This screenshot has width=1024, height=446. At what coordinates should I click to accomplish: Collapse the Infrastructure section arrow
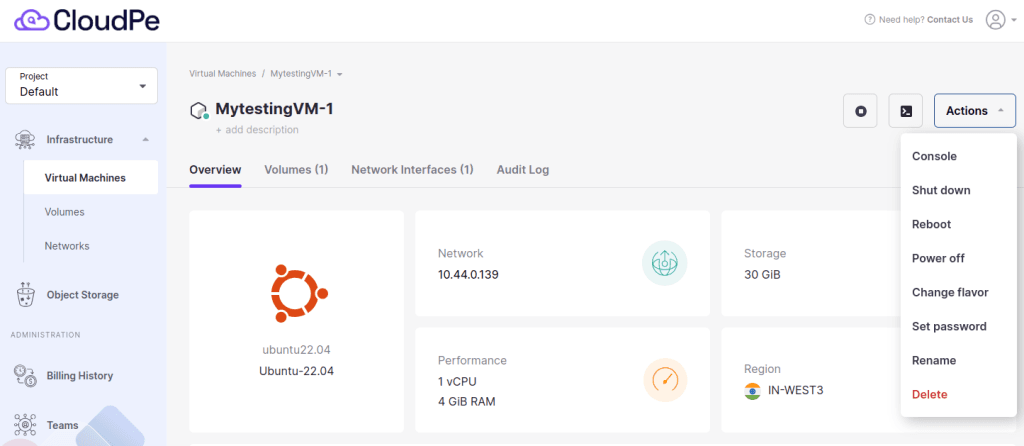[146, 140]
